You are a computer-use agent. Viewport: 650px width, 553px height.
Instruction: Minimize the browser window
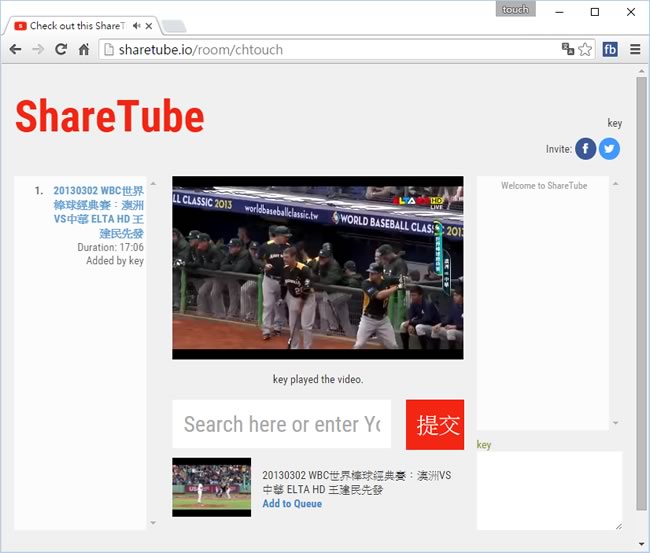[559, 12]
